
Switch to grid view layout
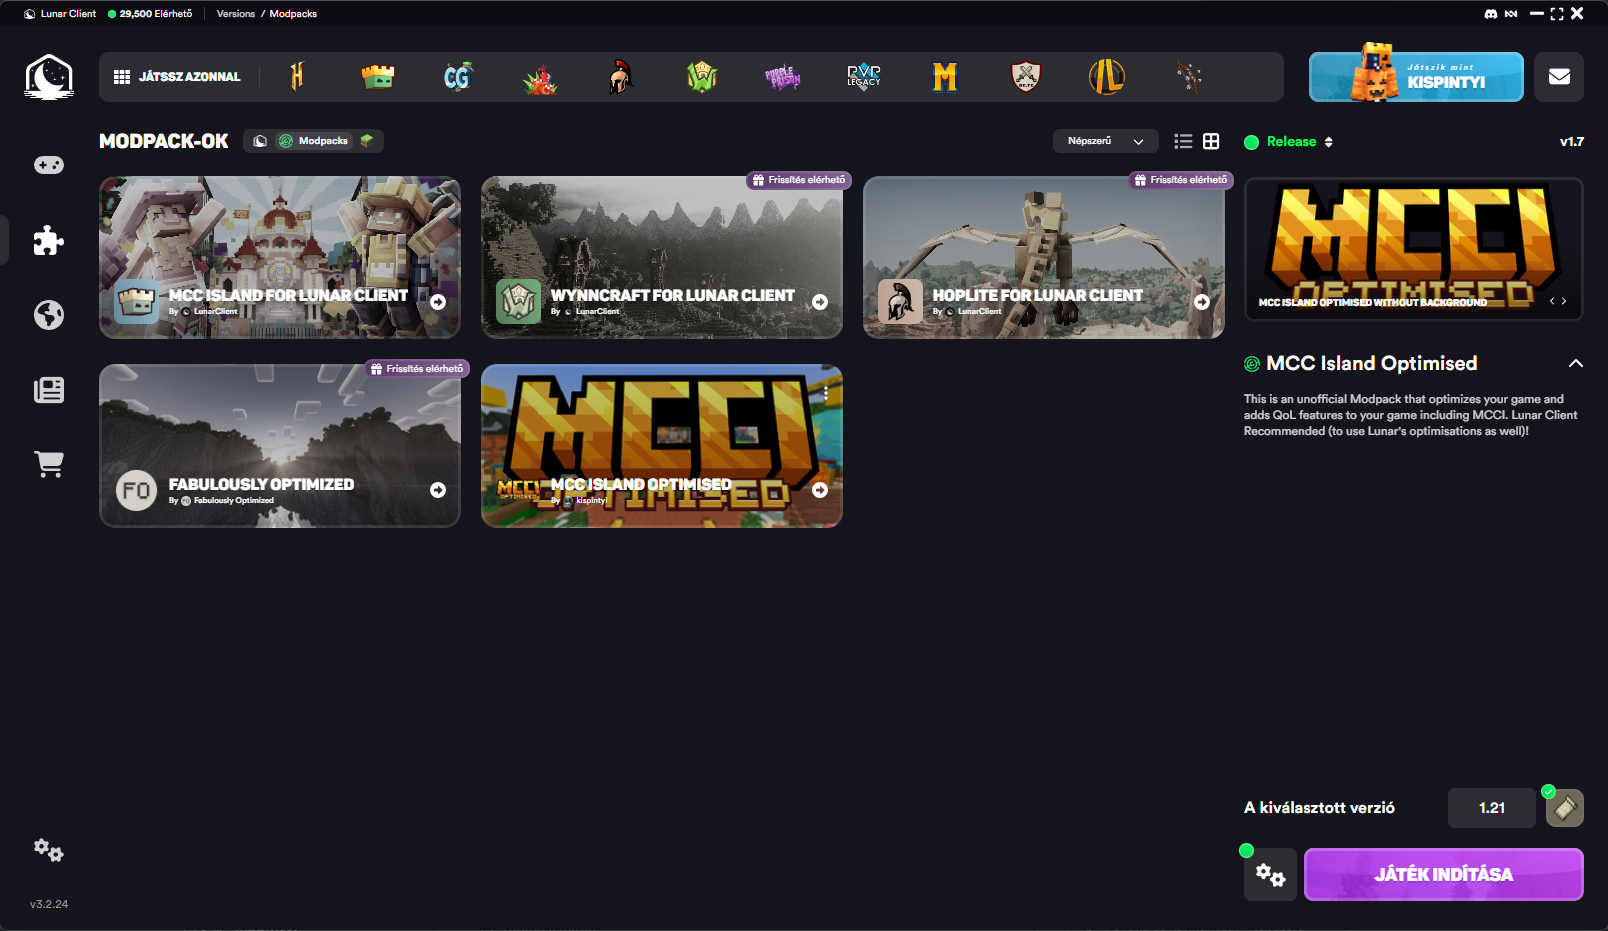(1211, 142)
